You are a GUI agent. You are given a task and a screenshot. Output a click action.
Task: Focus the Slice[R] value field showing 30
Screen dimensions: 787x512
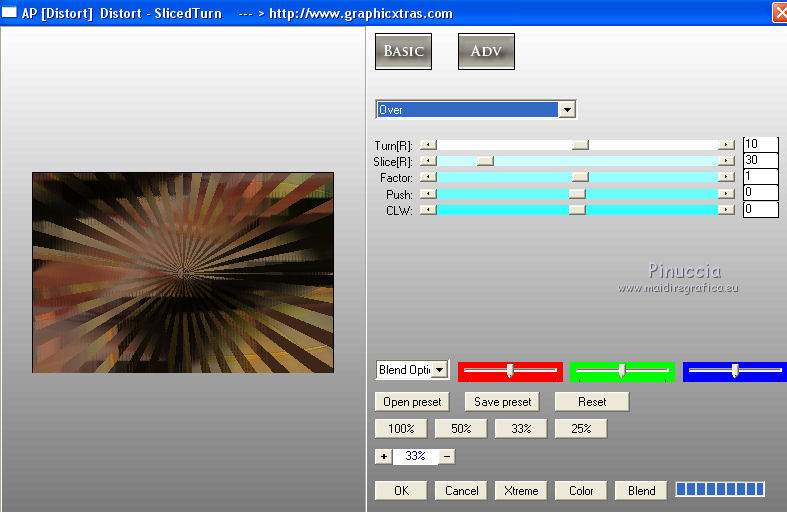click(760, 160)
